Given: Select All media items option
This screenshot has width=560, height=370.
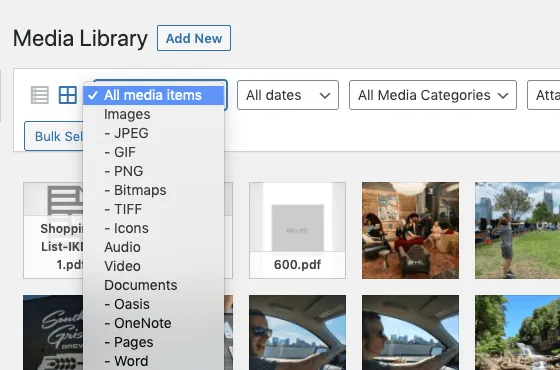Looking at the screenshot, I should [154, 95].
